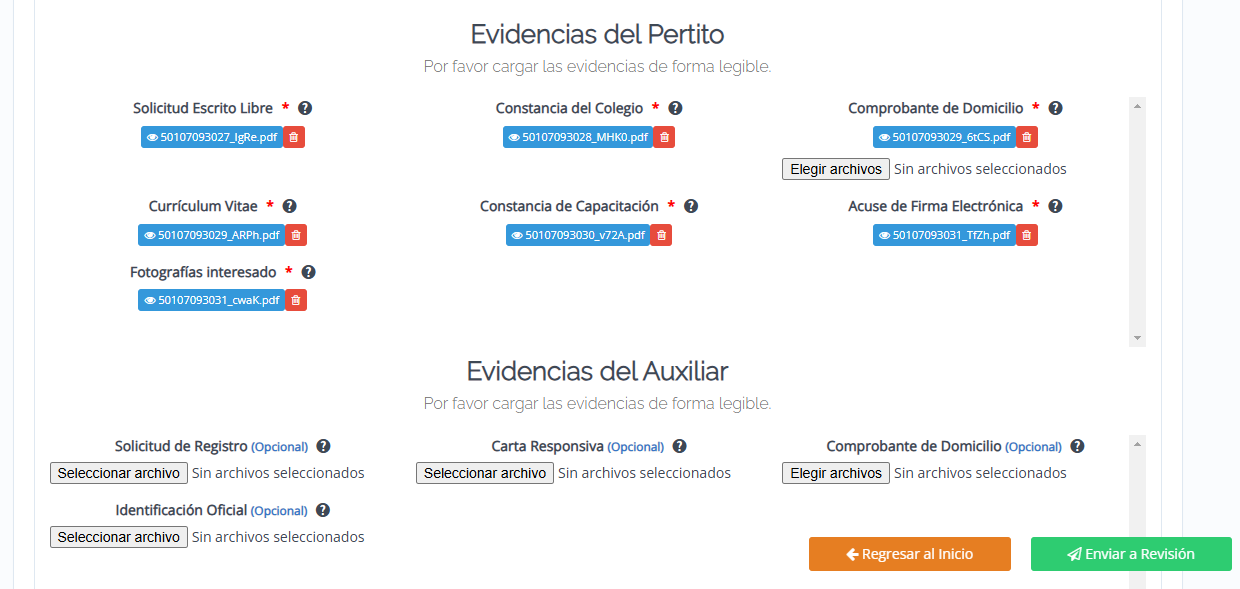Delete file 50107093028_MHK0.pdf with trash icon
The image size is (1240, 589).
click(x=665, y=137)
